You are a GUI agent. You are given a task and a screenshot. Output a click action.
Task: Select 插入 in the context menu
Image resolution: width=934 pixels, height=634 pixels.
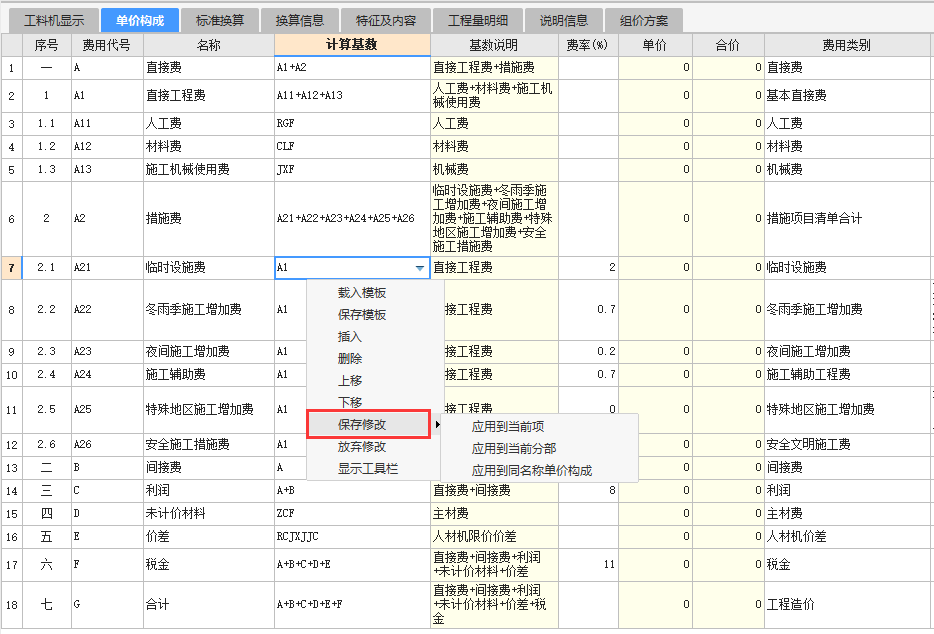click(x=350, y=337)
